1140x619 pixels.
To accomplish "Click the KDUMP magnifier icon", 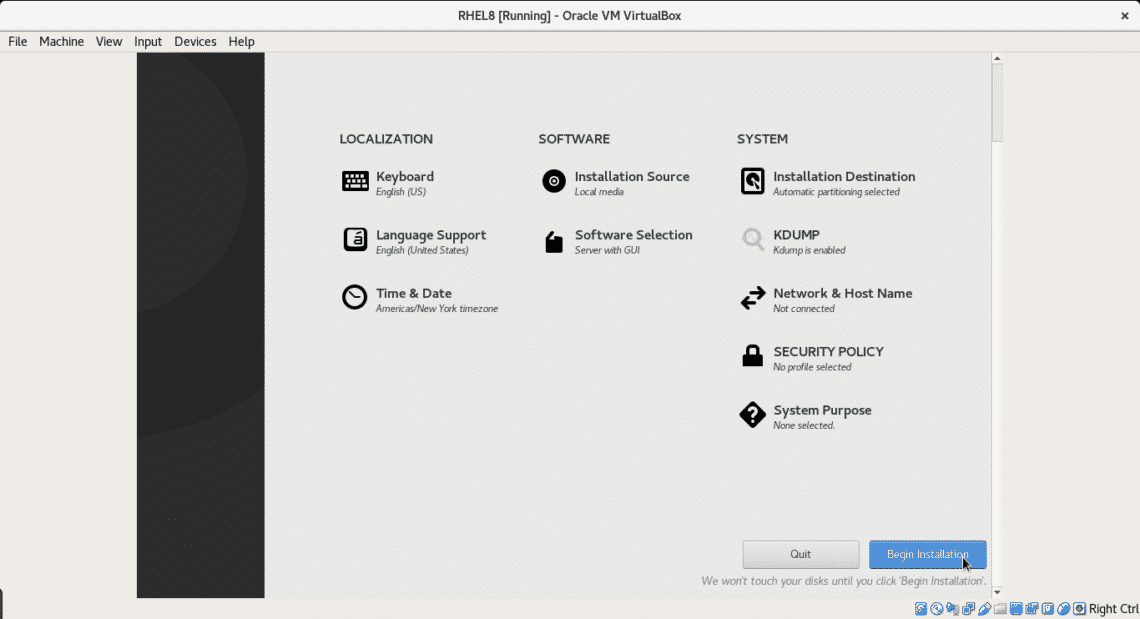I will coord(752,239).
